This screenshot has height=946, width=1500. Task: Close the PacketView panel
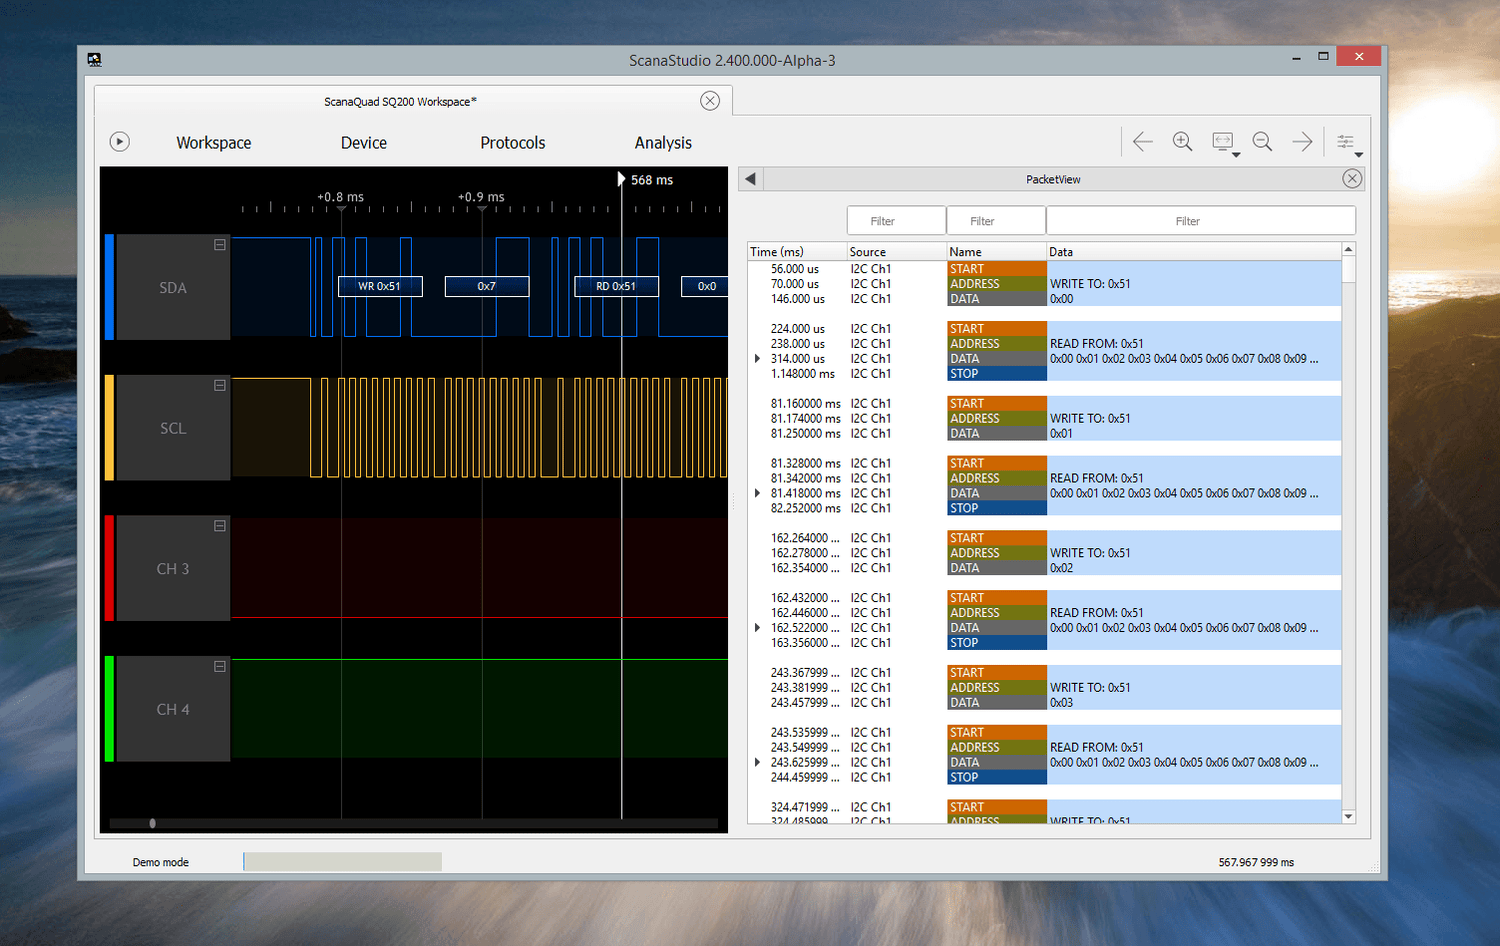[1352, 179]
